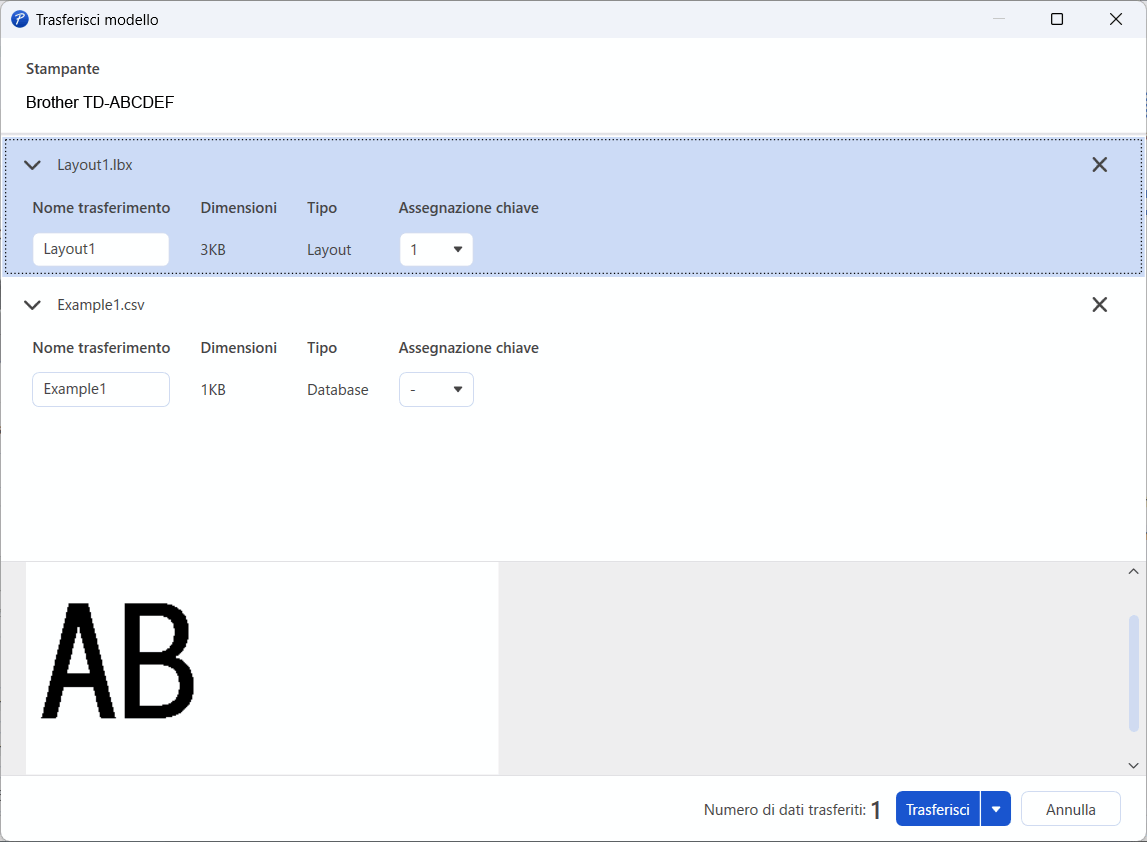
Task: Collapse the Layout1.lbx section chevron
Action: tap(32, 165)
